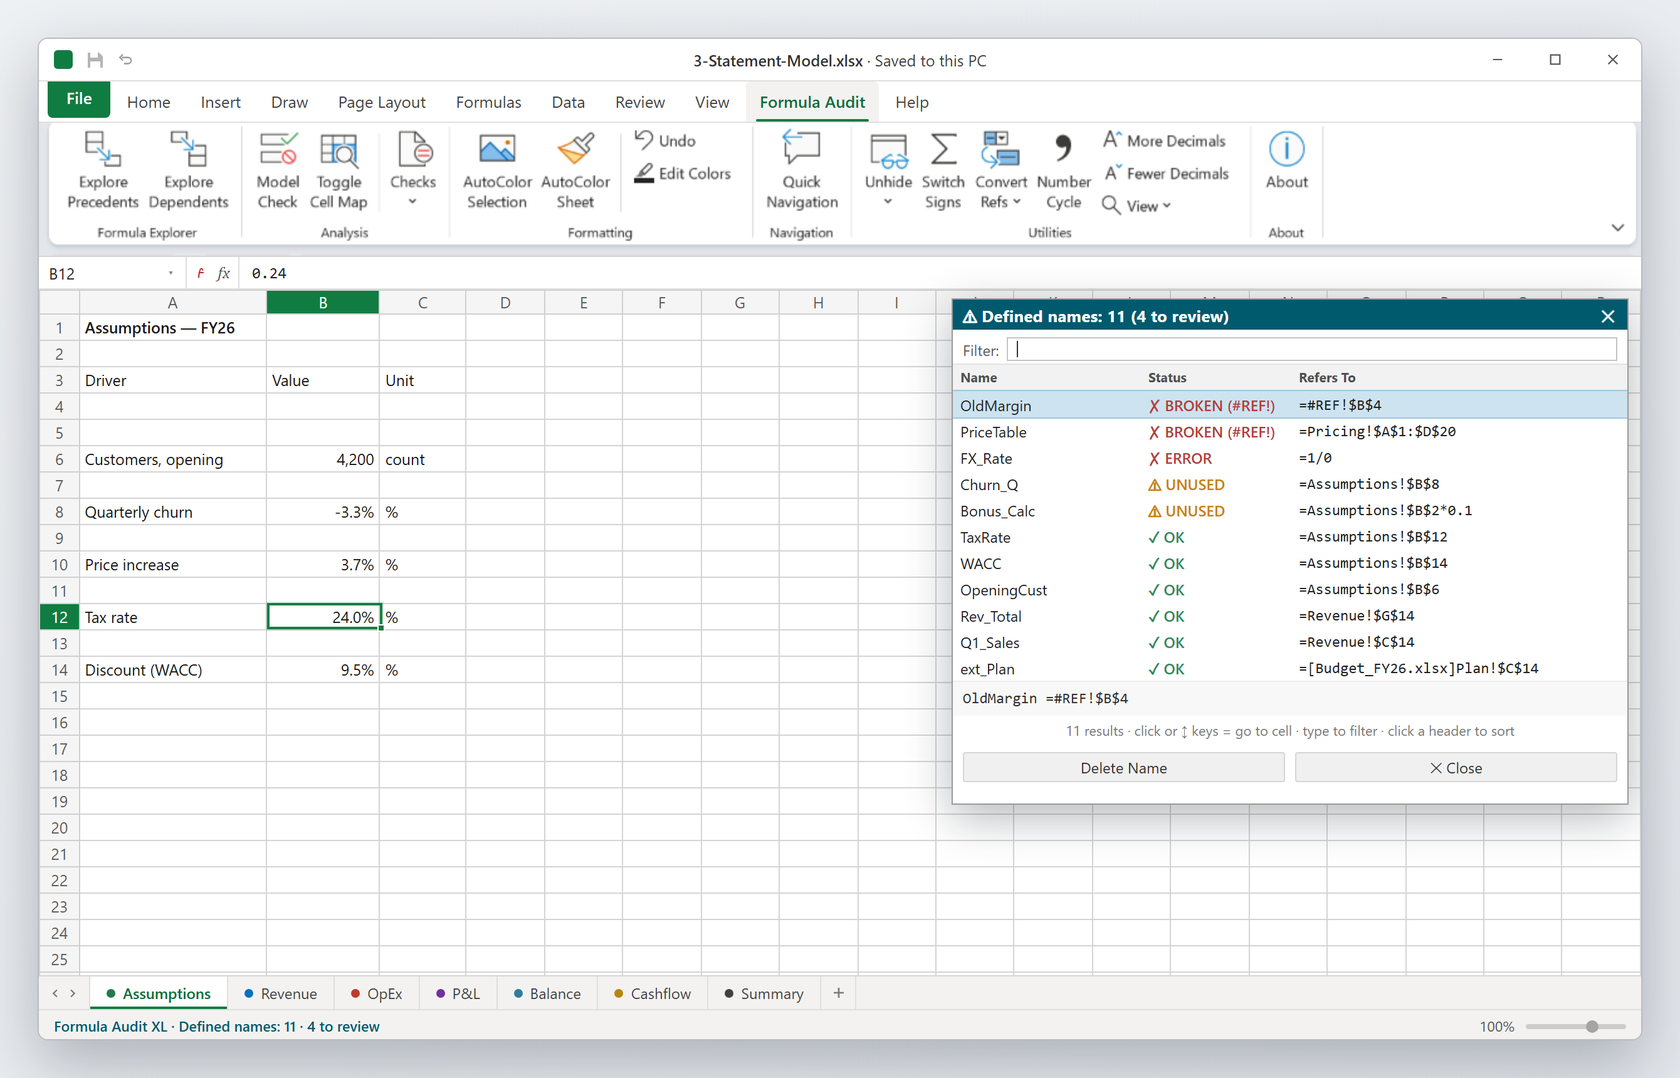This screenshot has width=1680, height=1078.
Task: Open the Checks dropdown
Action: pyautogui.click(x=413, y=170)
